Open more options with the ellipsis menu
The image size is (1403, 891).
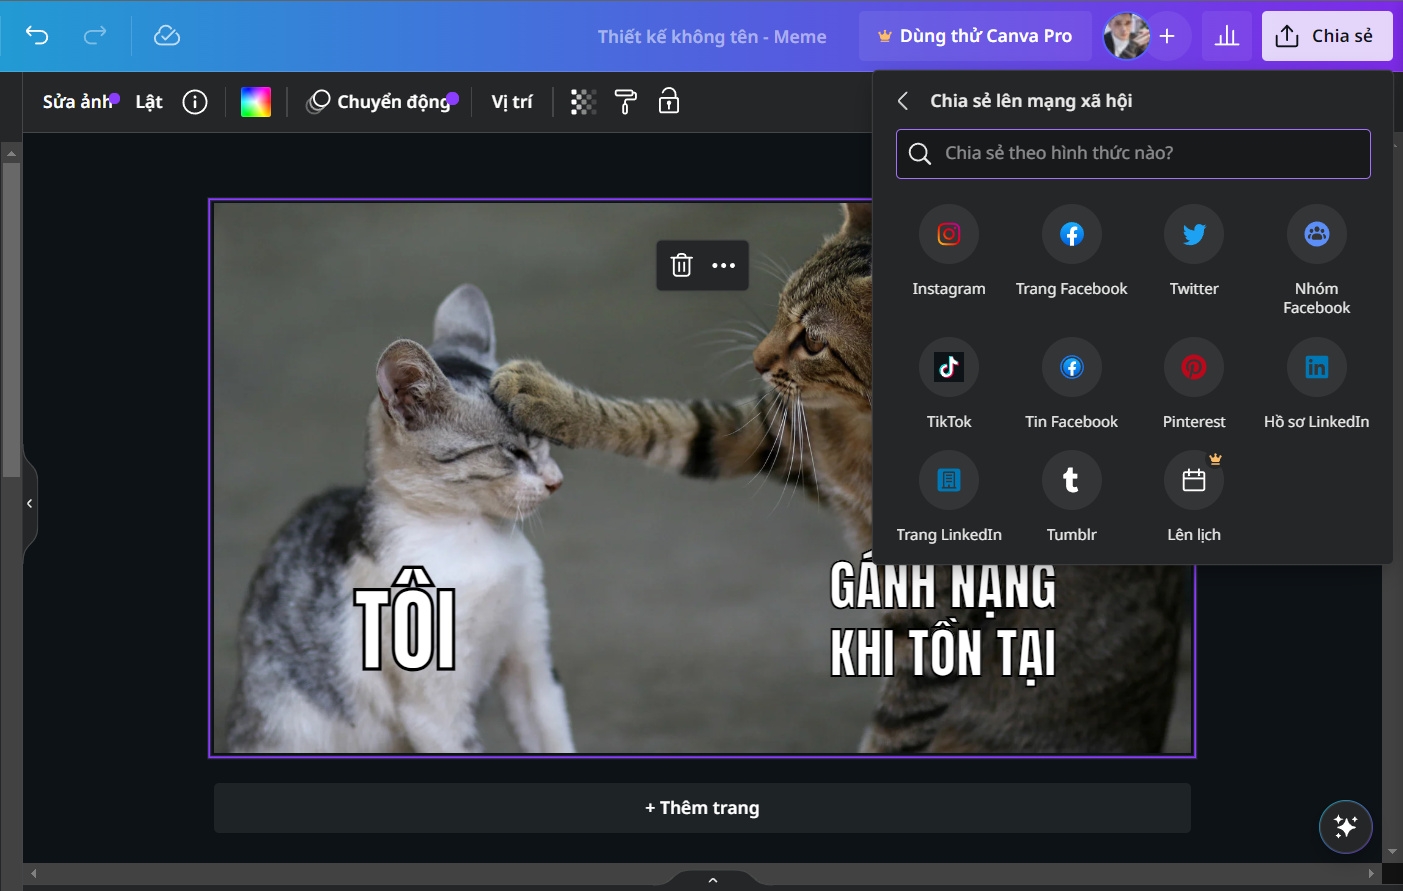[x=723, y=265]
